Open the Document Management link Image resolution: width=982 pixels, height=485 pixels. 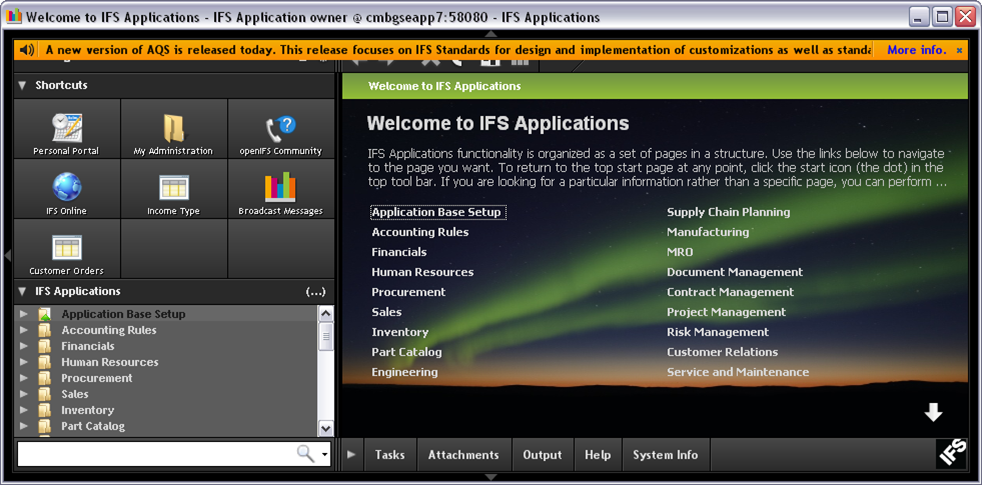pos(735,273)
